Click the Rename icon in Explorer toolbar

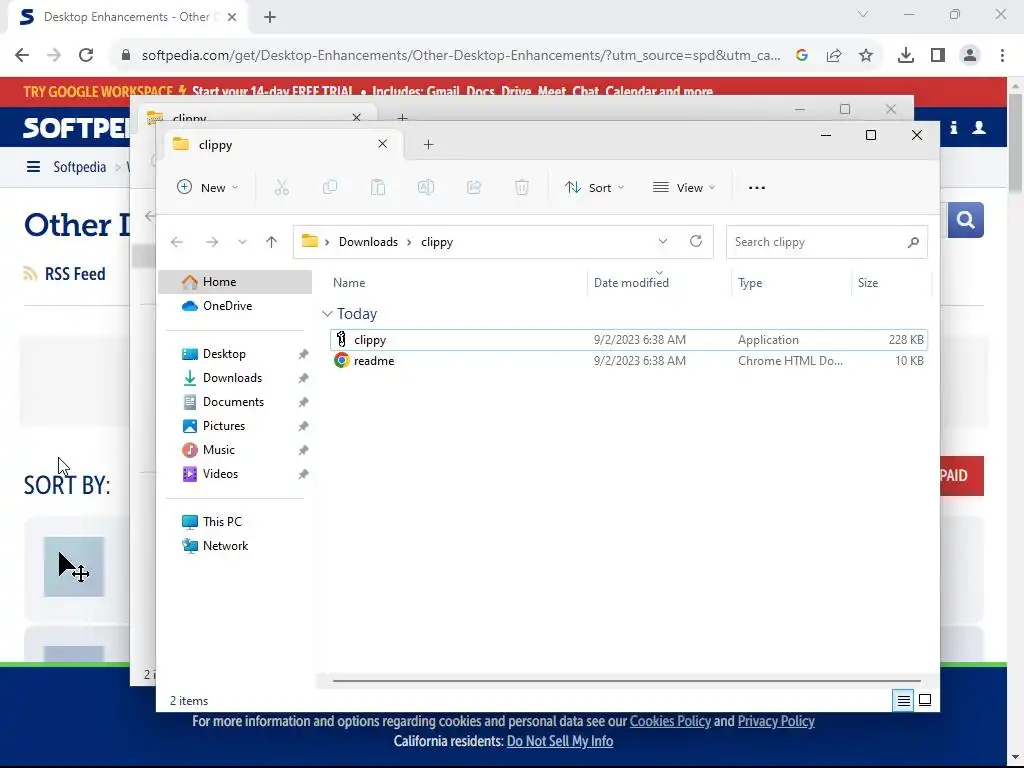coord(426,188)
